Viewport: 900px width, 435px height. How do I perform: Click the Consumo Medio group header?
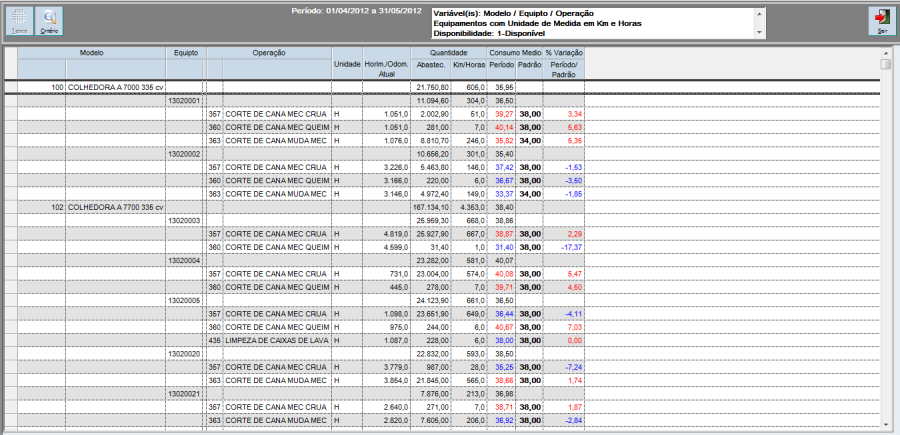(x=515, y=52)
